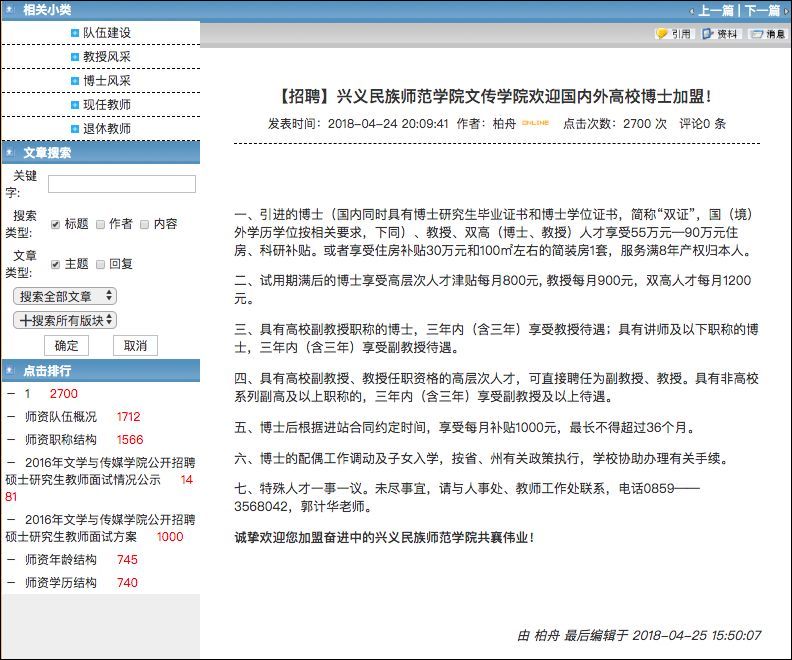Click the 消息 message icon

click(x=768, y=34)
